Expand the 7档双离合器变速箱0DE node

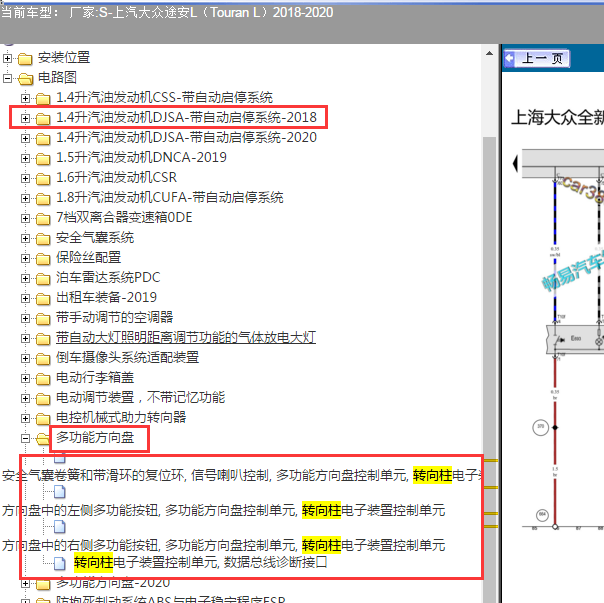pos(25,218)
